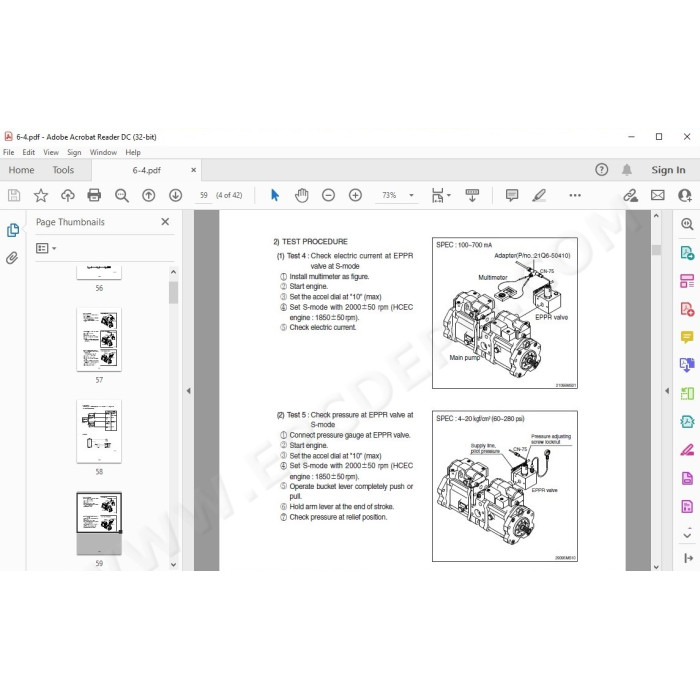
Task: Open the 73% zoom level dropdown
Action: [x=411, y=196]
